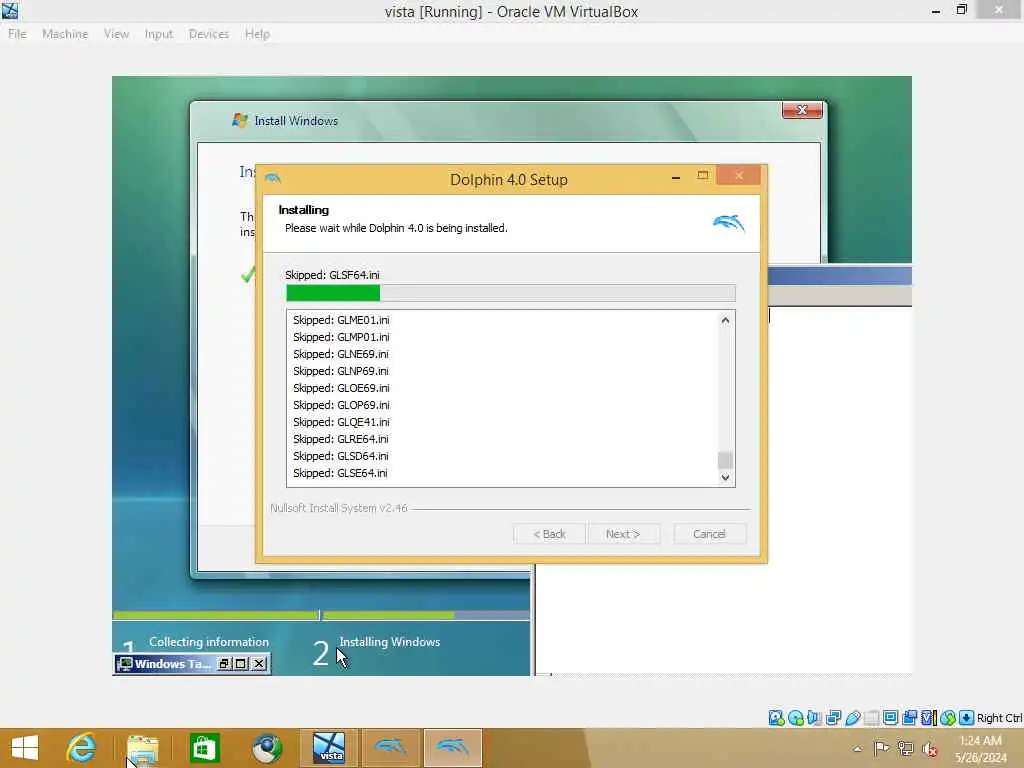The image size is (1024, 768).
Task: Switch to the vista VirtualBox taskbar item
Action: [328, 748]
